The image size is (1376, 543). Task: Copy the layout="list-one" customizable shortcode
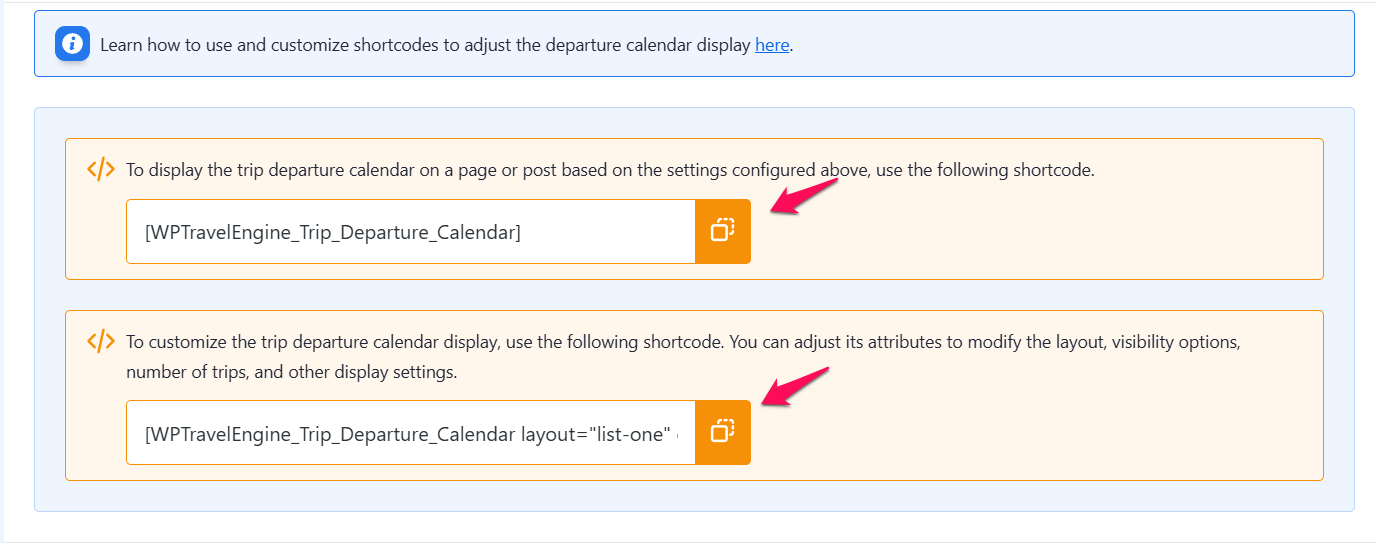click(x=722, y=432)
